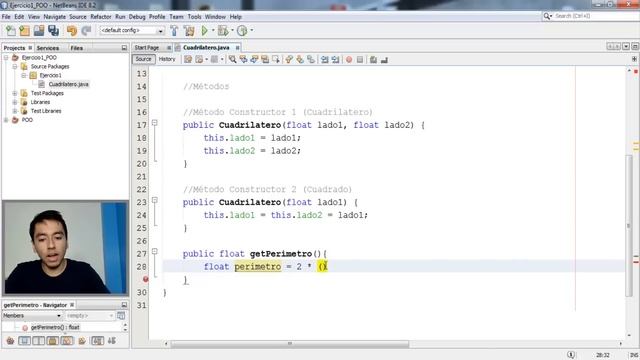The width and height of the screenshot is (640, 360).
Task: Collapse the Source Packages node
Action: [15, 67]
